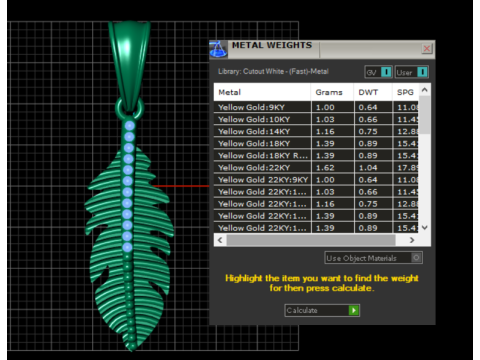This screenshot has height=360, width=480.
Task: Select Yellow Gold 22KY:9KY row
Action: click(x=316, y=180)
